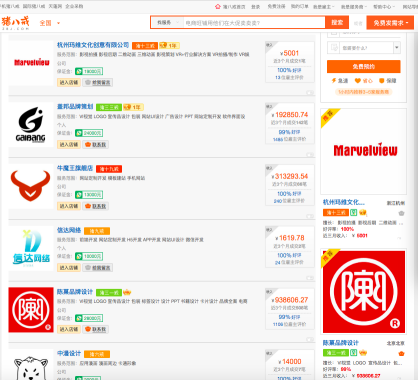
Task: Click the green level badge beside 盖邦品牌策划
Action: point(109,107)
